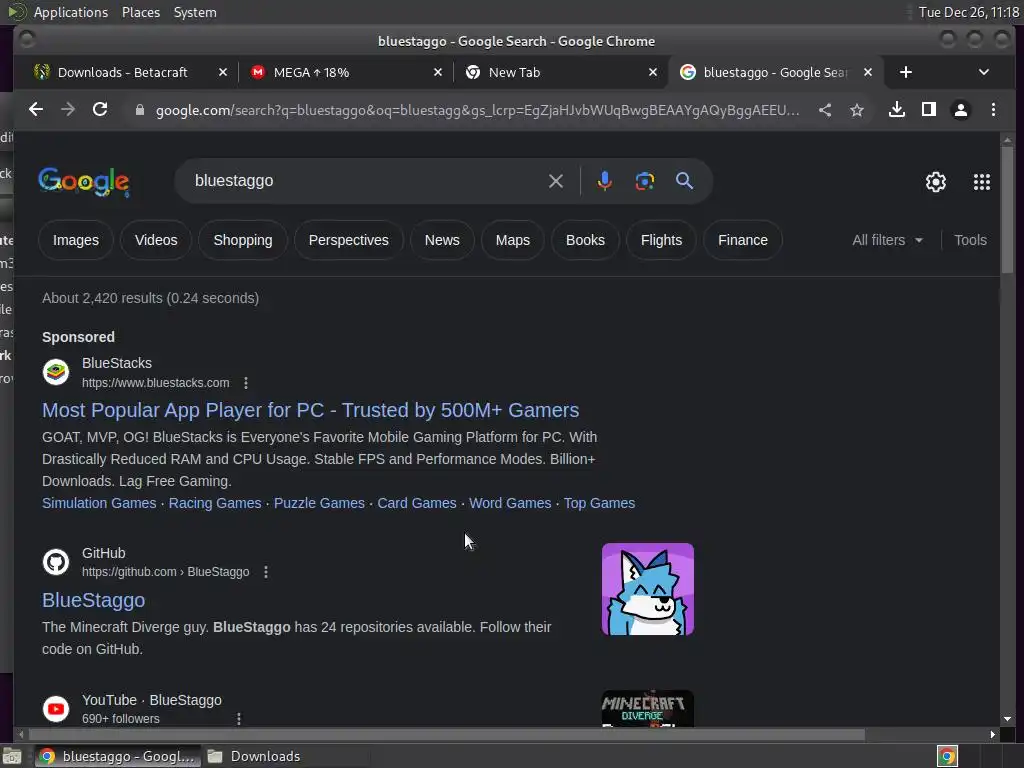
Task: Filter results by News
Action: (442, 240)
